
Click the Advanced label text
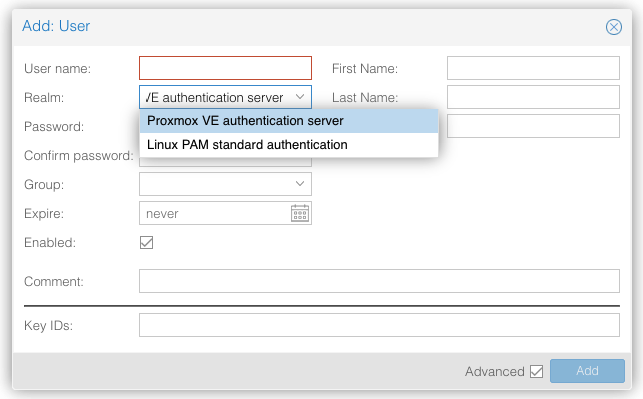click(x=495, y=372)
